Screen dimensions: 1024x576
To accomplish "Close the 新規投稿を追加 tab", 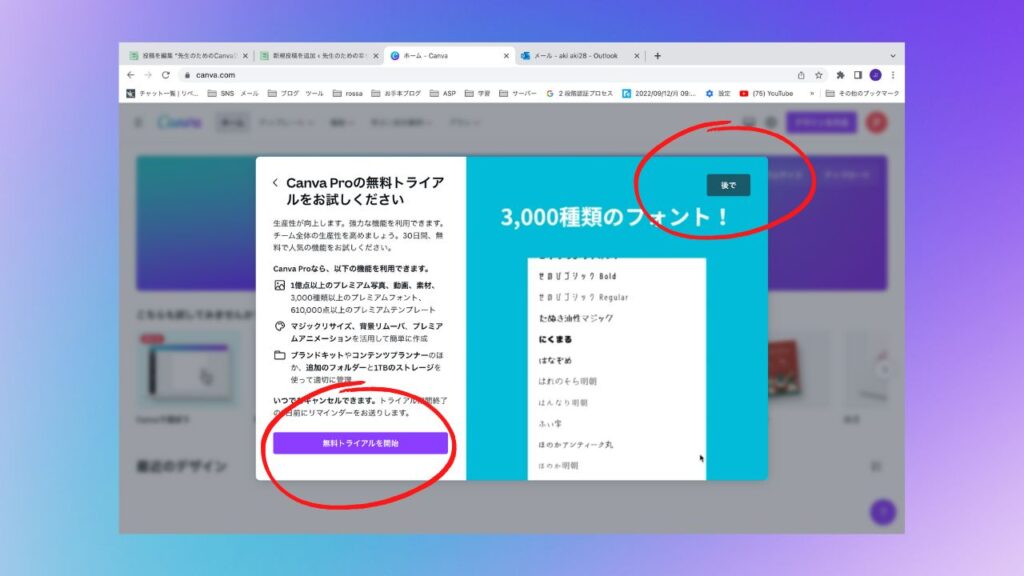I will 376,56.
